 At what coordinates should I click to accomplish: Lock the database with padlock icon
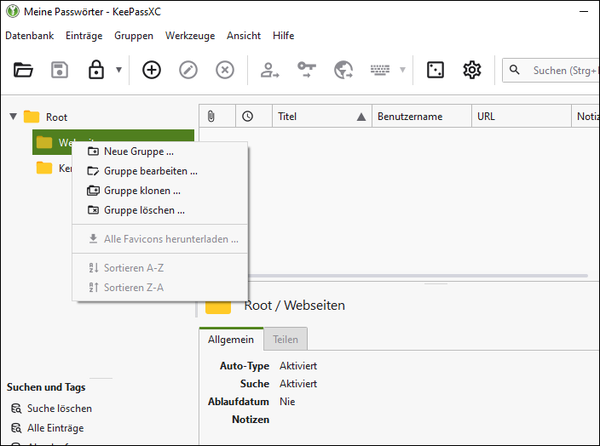pyautogui.click(x=96, y=70)
